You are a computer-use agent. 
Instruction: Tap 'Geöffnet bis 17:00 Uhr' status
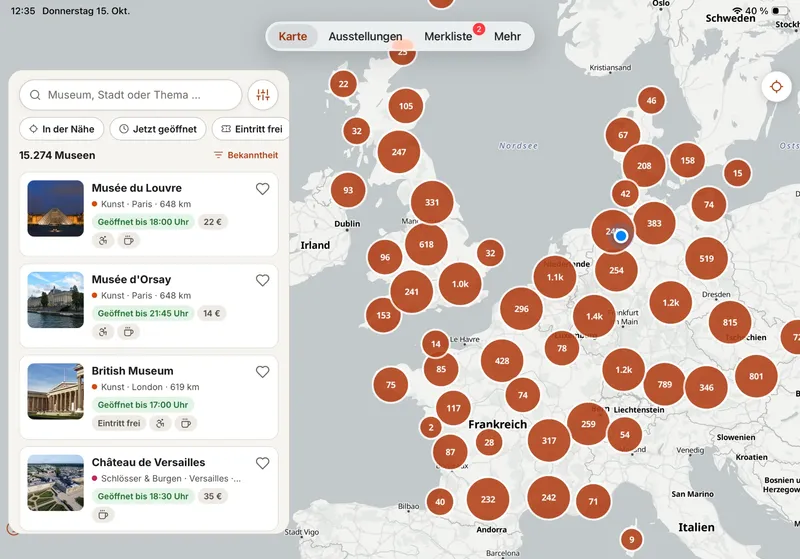(x=143, y=405)
